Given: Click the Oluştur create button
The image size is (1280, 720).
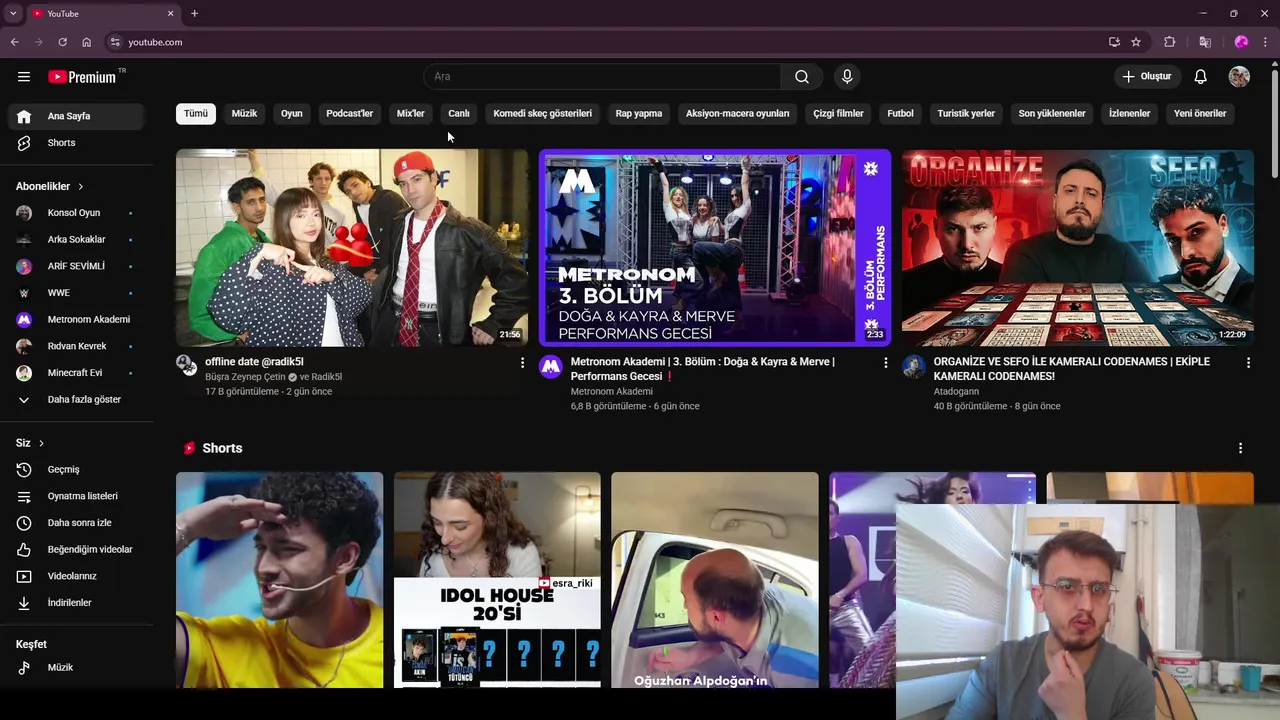Looking at the screenshot, I should click(x=1147, y=77).
